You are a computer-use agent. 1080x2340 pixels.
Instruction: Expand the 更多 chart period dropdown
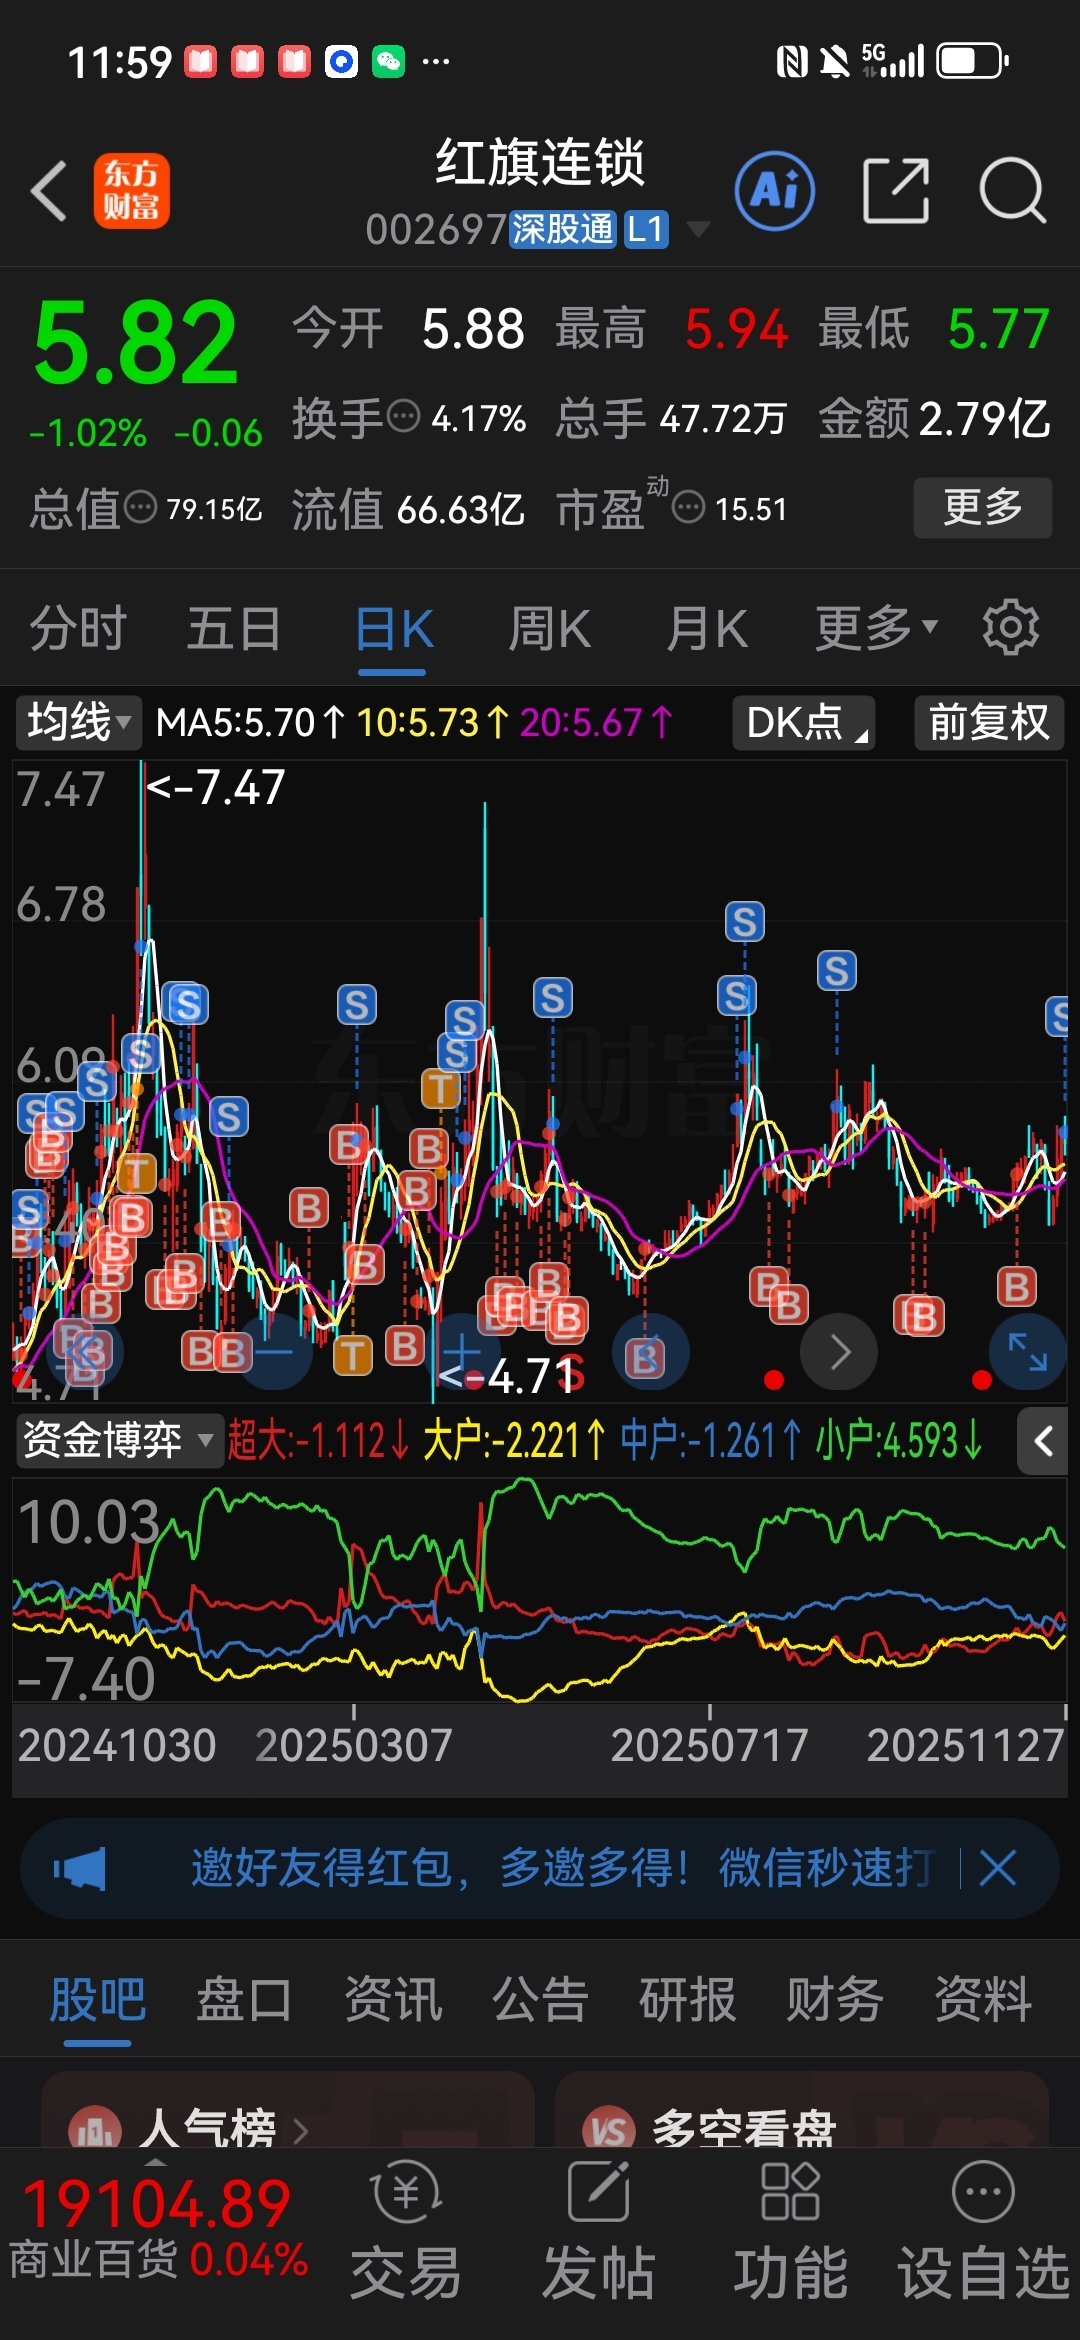point(877,628)
